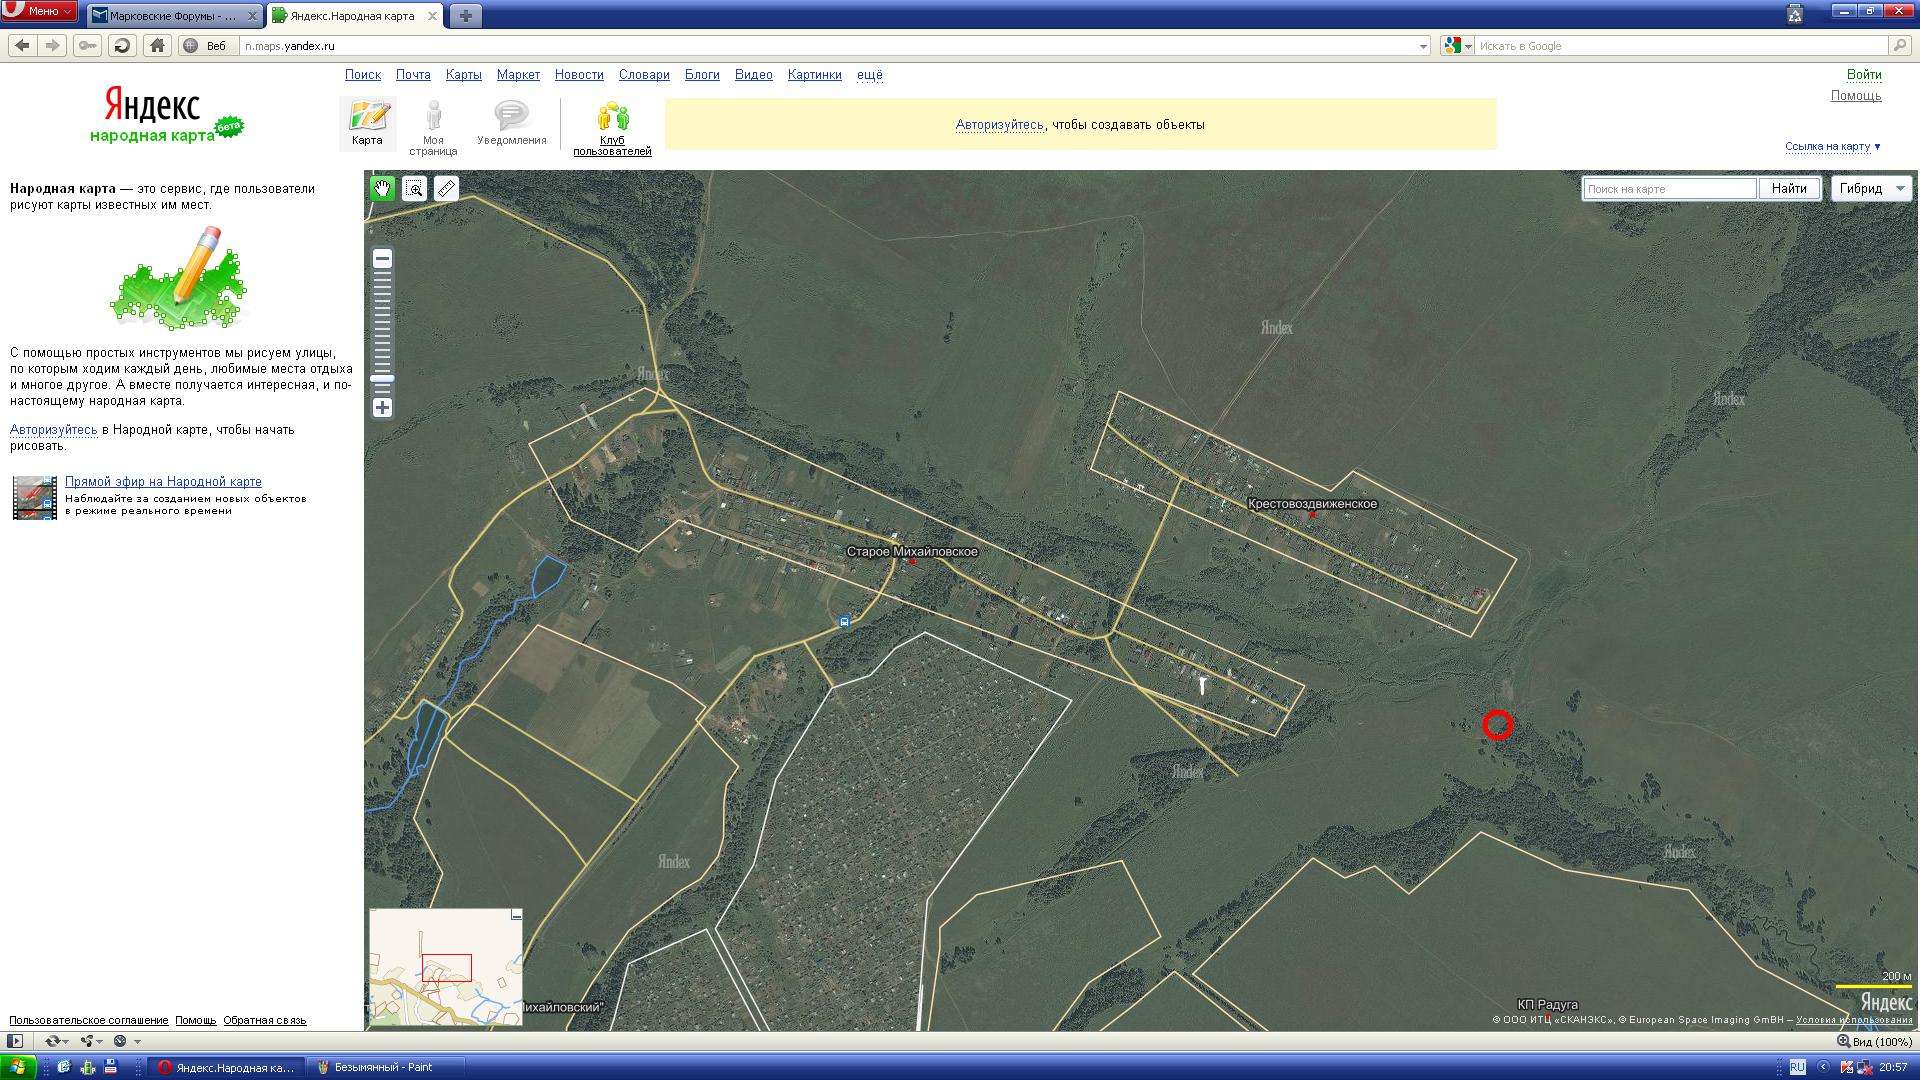
Task: Zoom in with the plus map button
Action: click(382, 407)
